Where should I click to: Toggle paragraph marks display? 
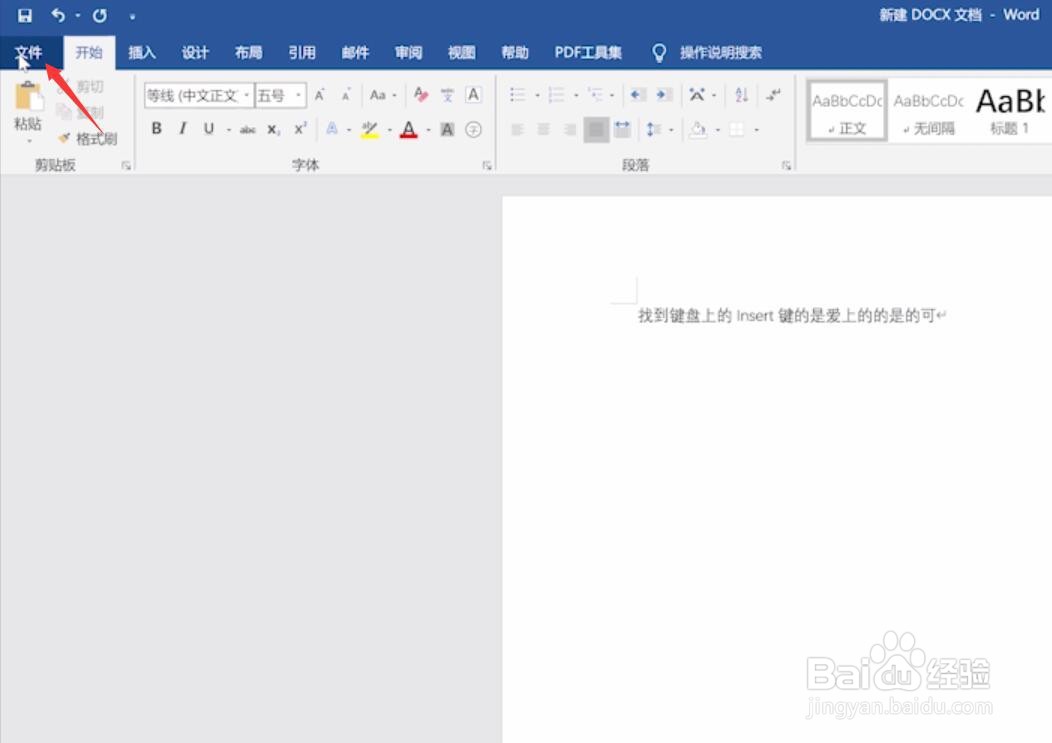tap(772, 94)
